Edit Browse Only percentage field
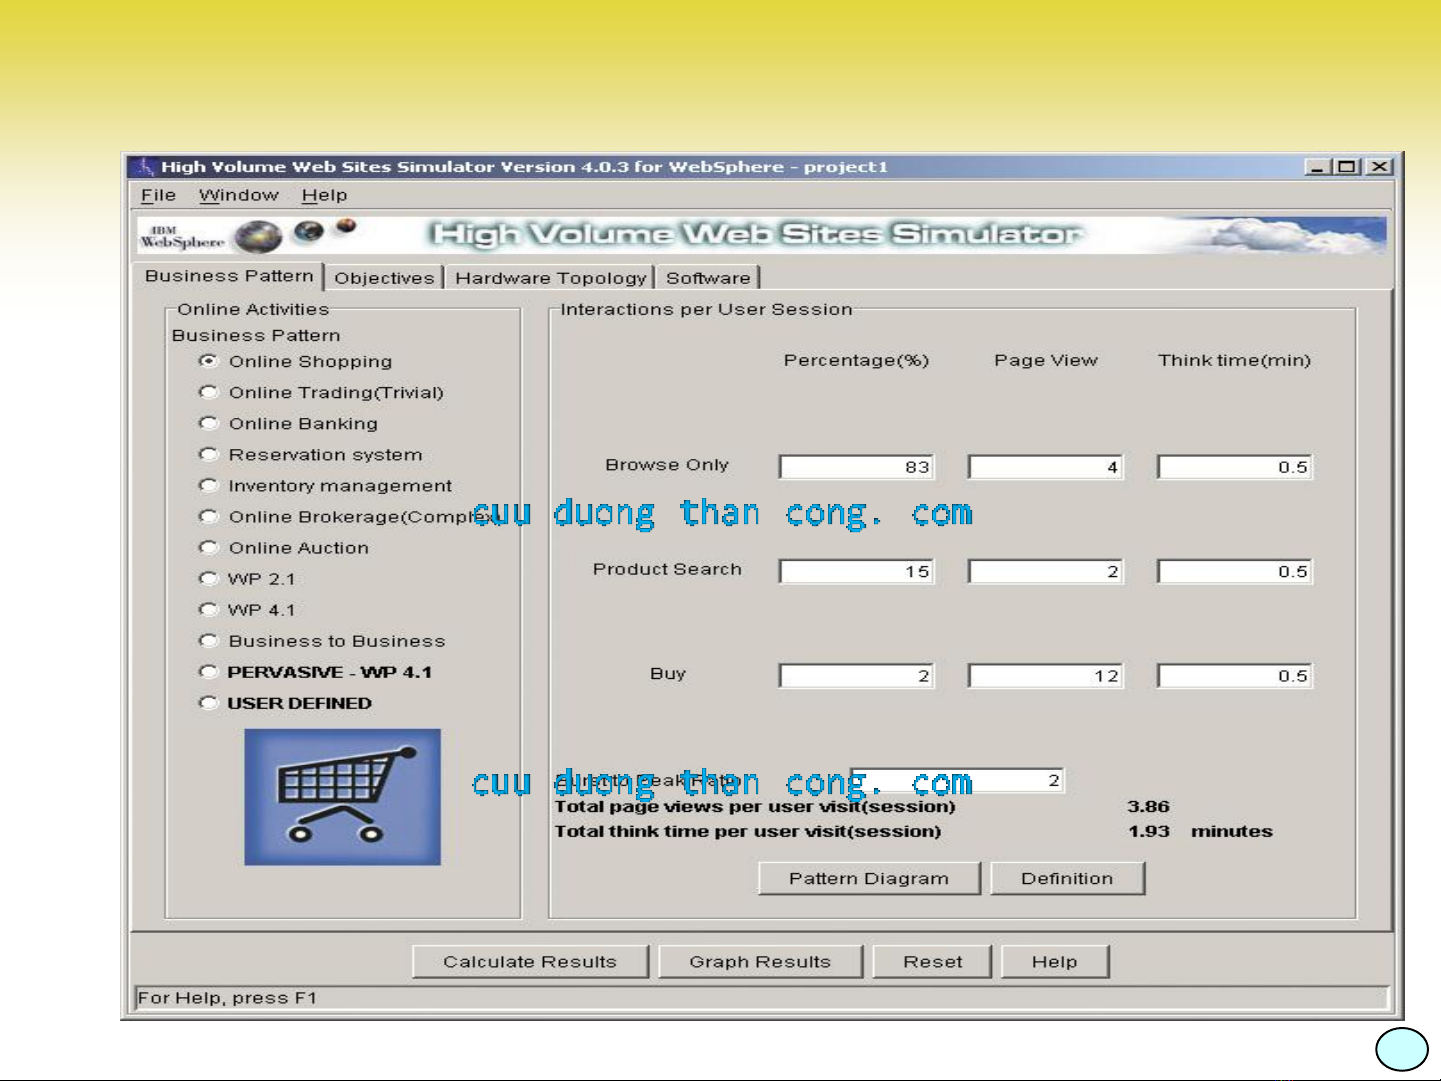The height and width of the screenshot is (1081, 1441). click(x=857, y=467)
